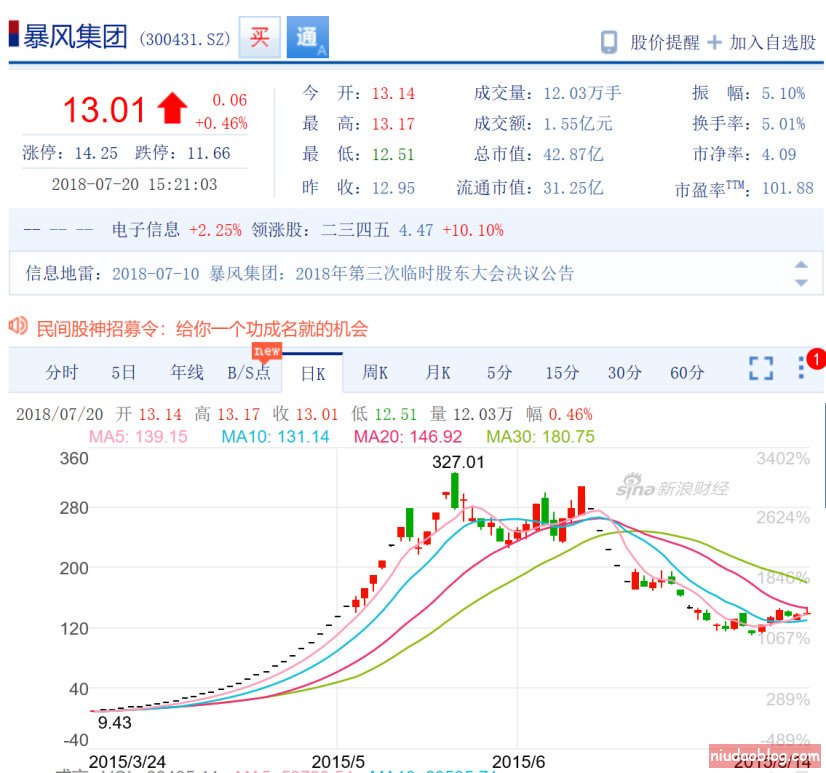The image size is (826, 773).
Task: Switch to the 60分 chart tab
Action: click(687, 373)
